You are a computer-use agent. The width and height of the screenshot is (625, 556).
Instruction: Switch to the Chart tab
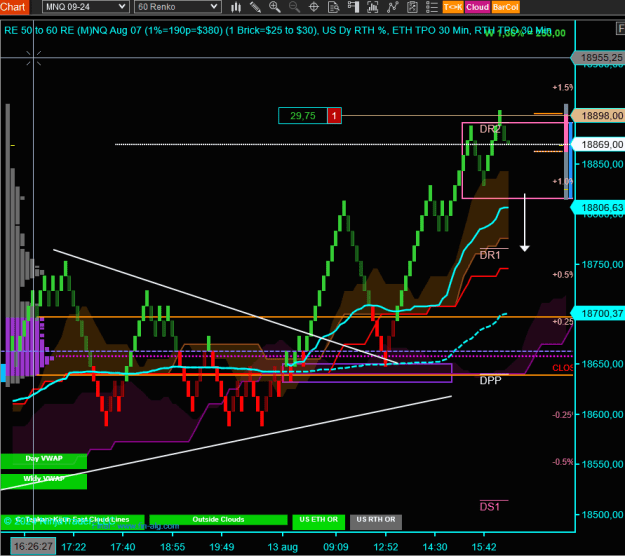click(14, 7)
